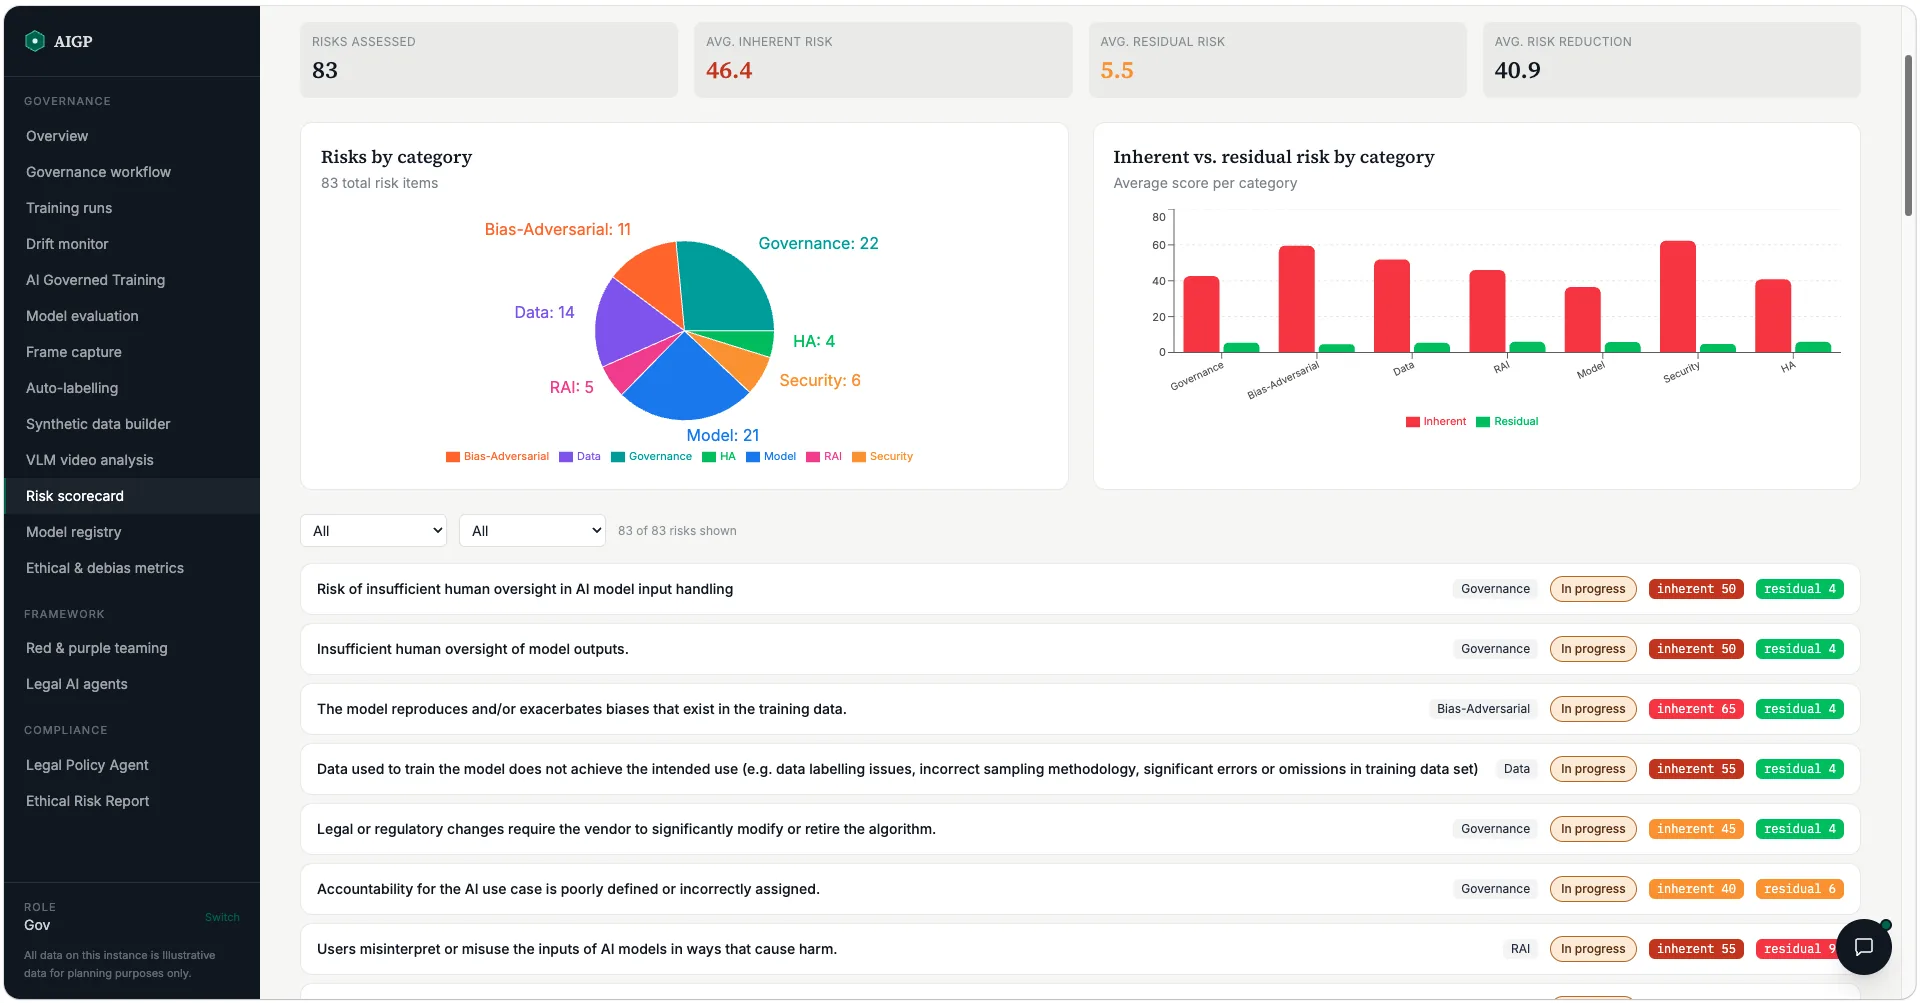The image size is (1920, 1003).
Task: Click 'inherent 65' badge on bias risk row
Action: (x=1696, y=709)
